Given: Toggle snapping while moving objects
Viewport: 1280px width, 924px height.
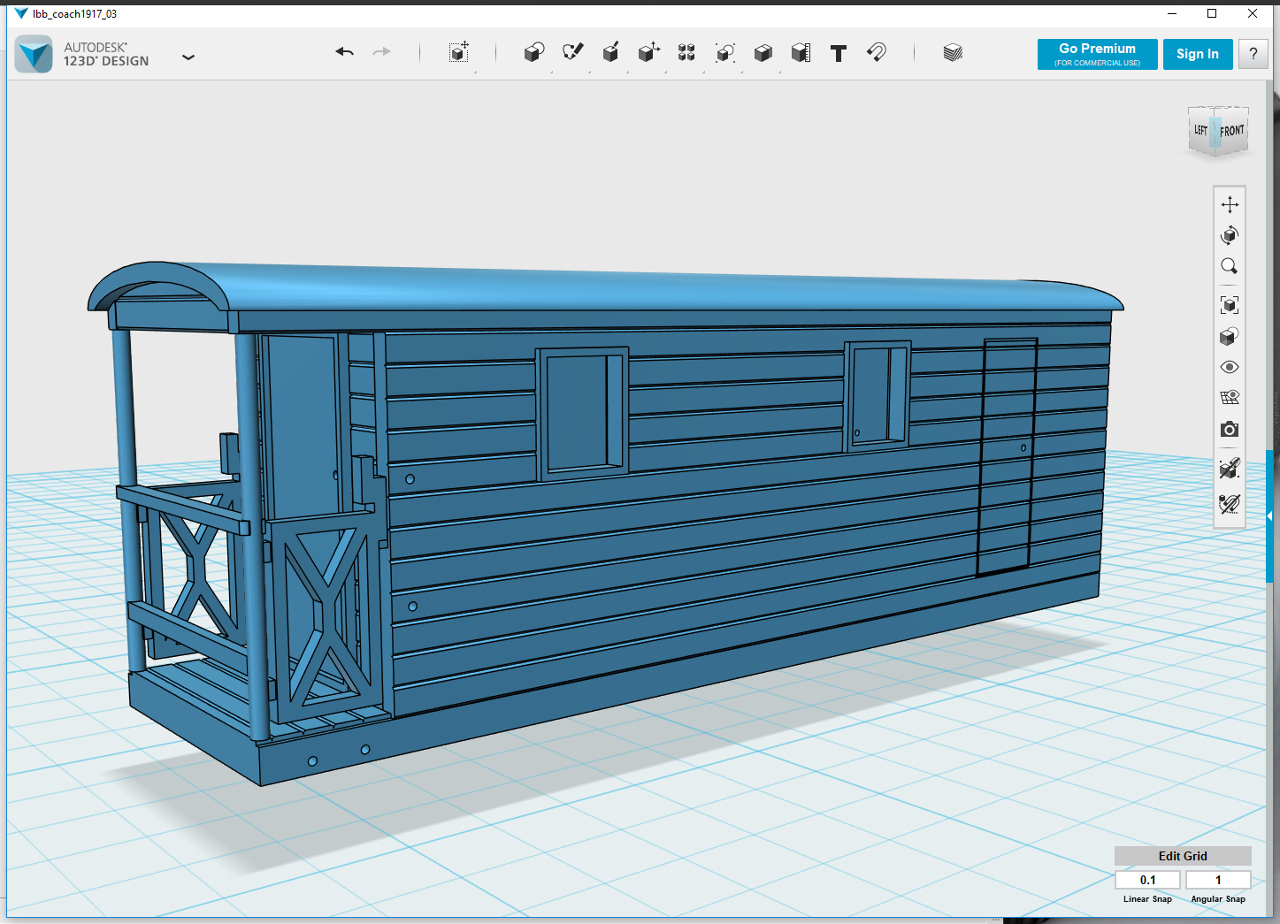Looking at the screenshot, I should click(x=1229, y=467).
